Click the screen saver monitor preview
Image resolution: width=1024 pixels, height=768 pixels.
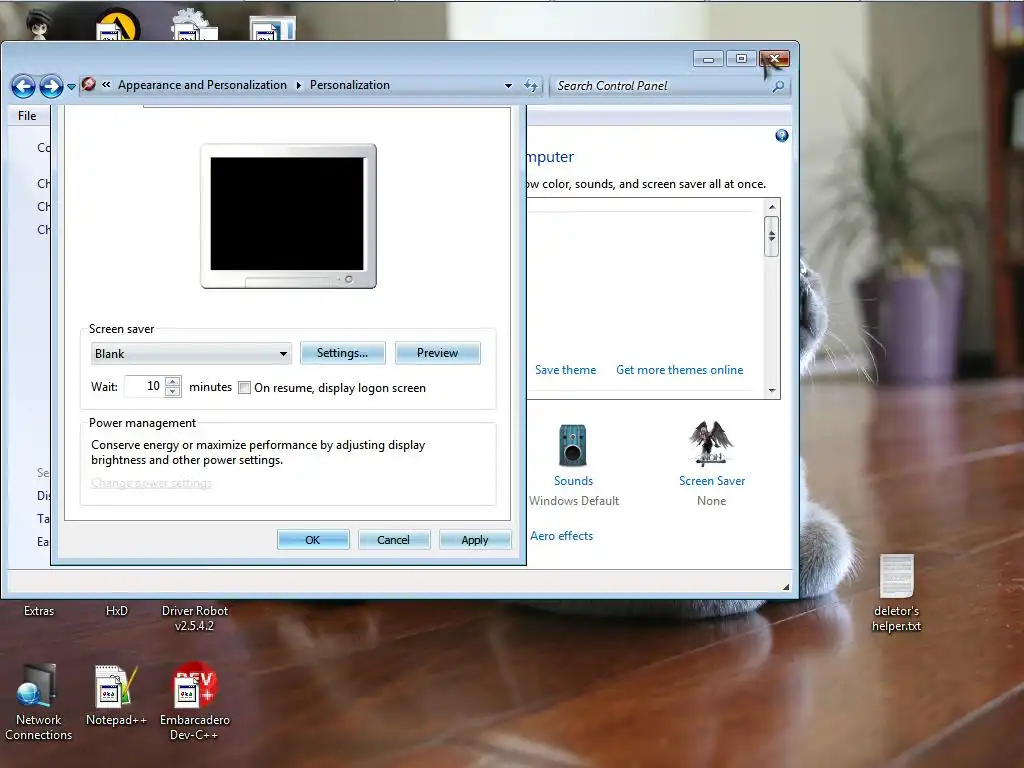(288, 216)
